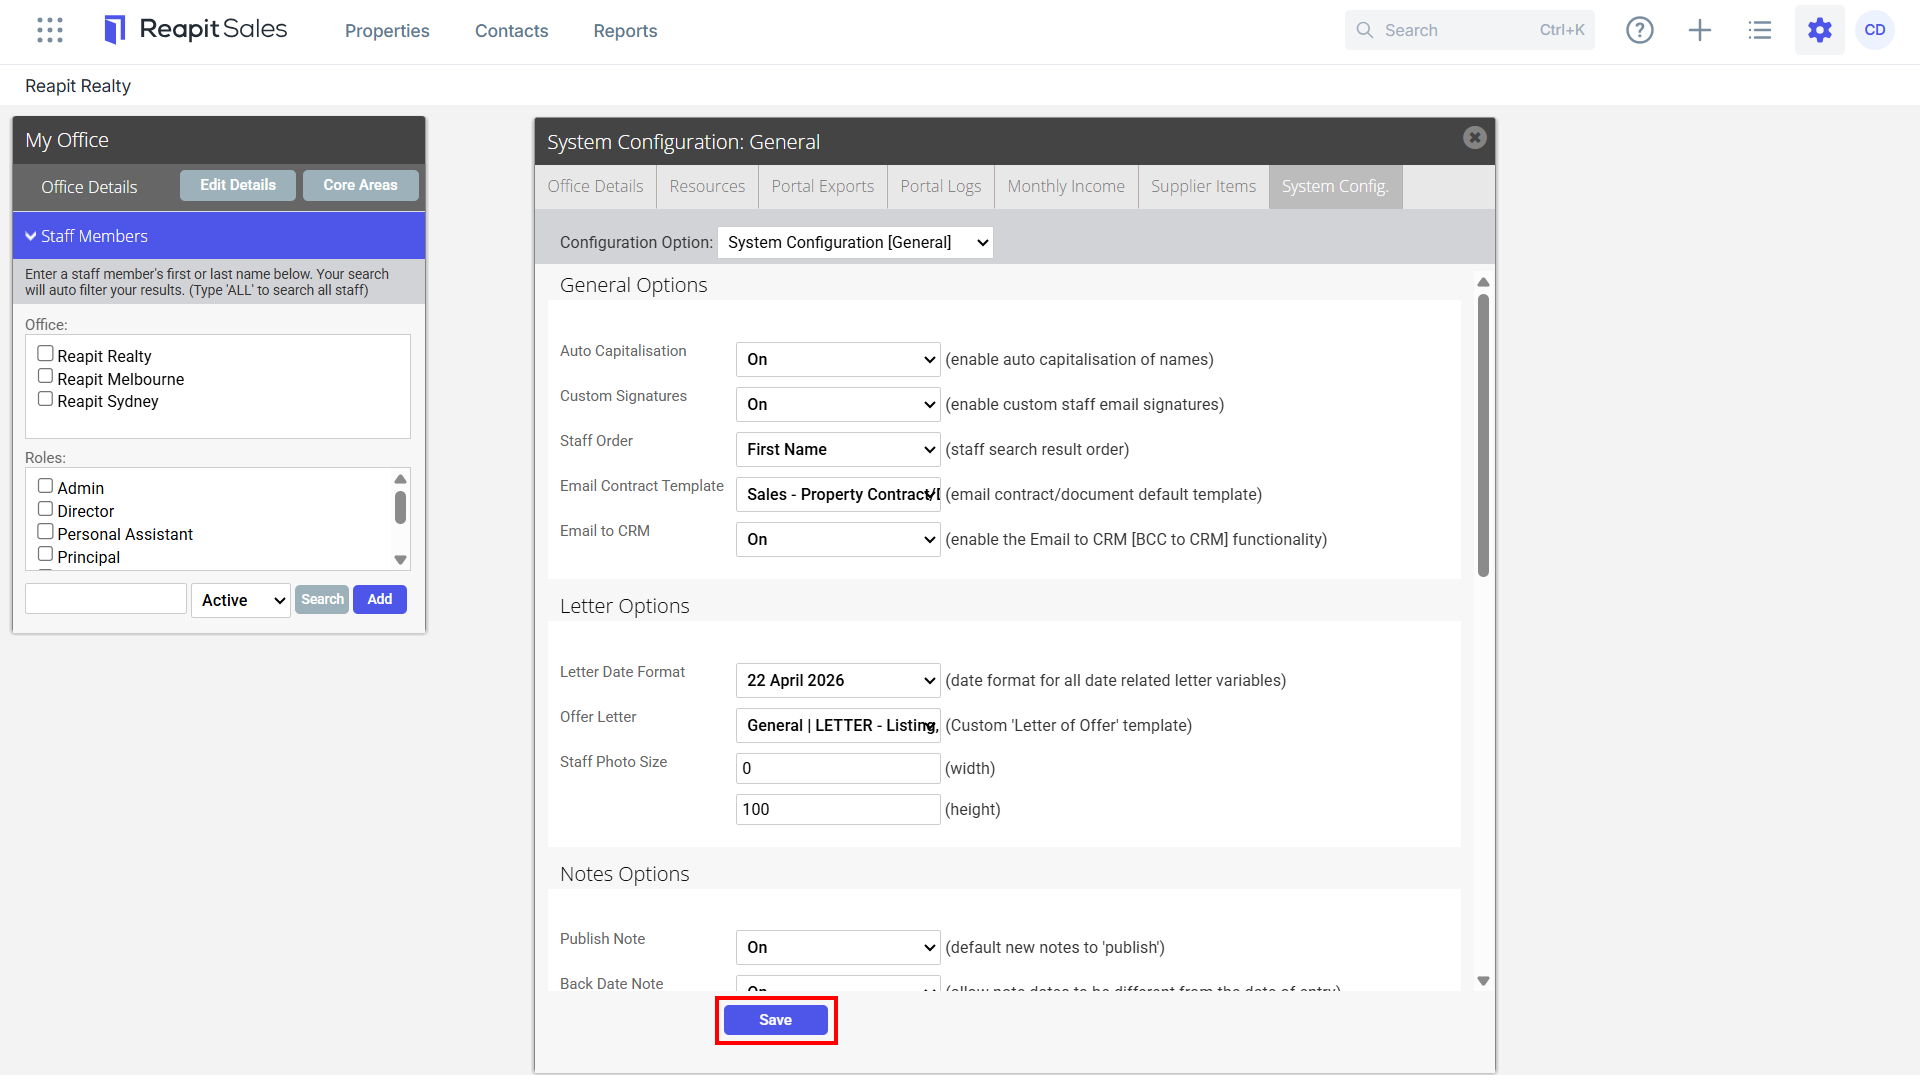Click the Staff Photo Size width field
This screenshot has width=1920, height=1080.
tap(838, 768)
